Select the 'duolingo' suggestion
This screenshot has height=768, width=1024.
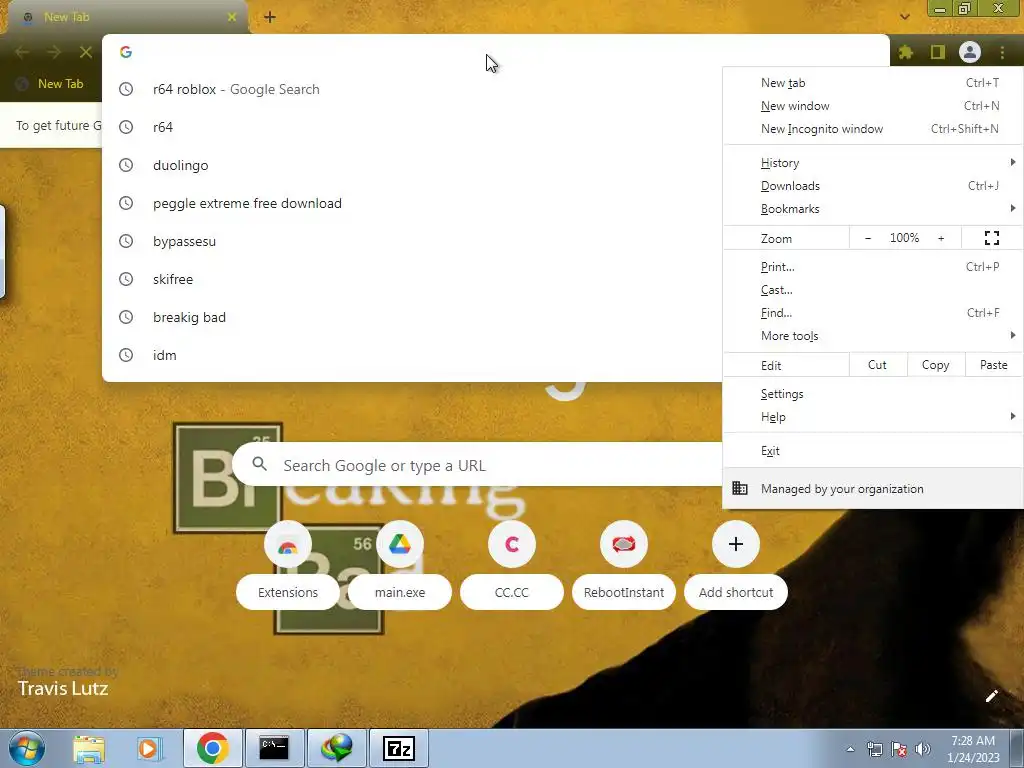412,165
